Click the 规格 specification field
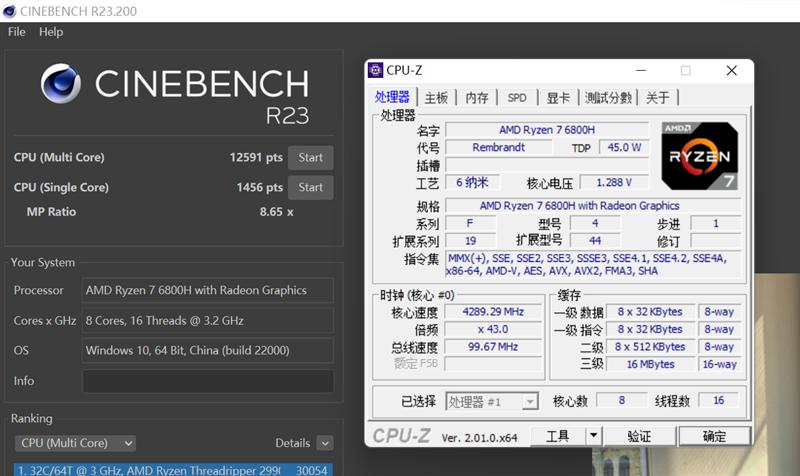 tap(593, 206)
